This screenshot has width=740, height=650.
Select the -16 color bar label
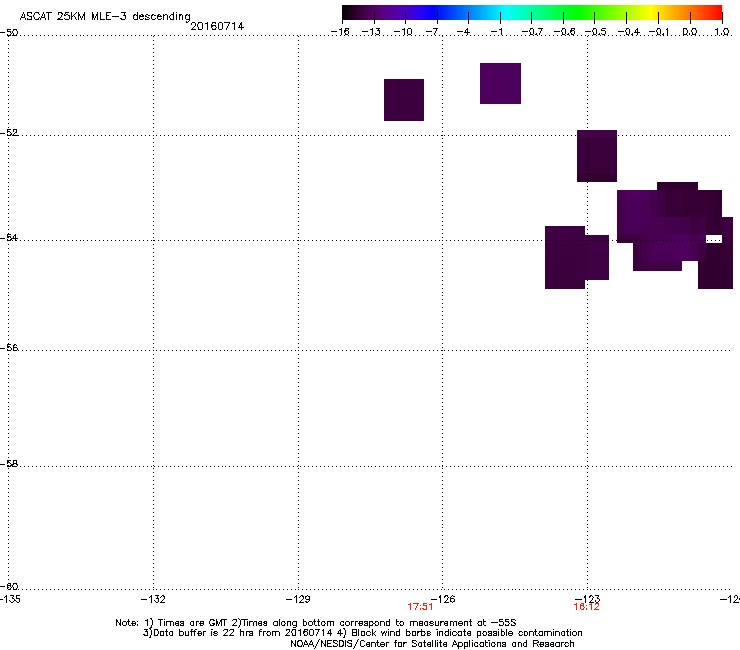tap(340, 32)
